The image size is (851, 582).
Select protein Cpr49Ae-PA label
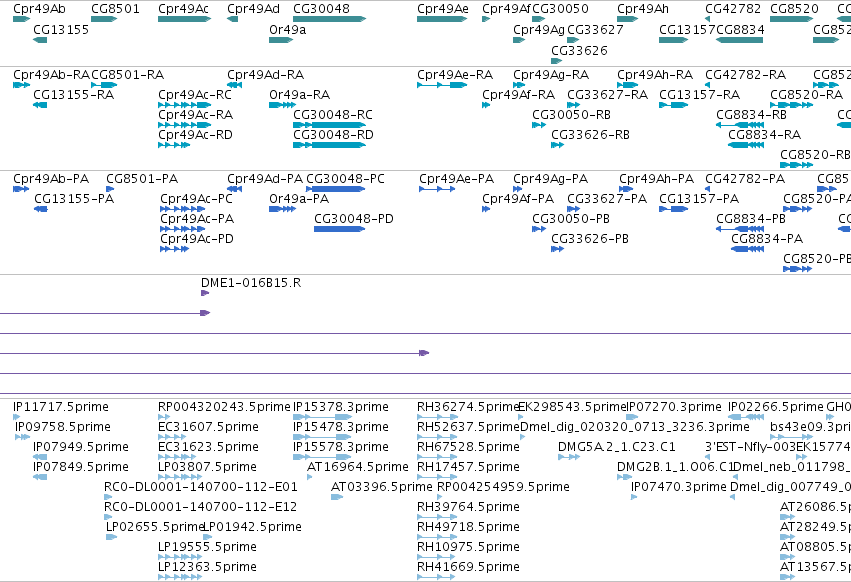pos(456,179)
